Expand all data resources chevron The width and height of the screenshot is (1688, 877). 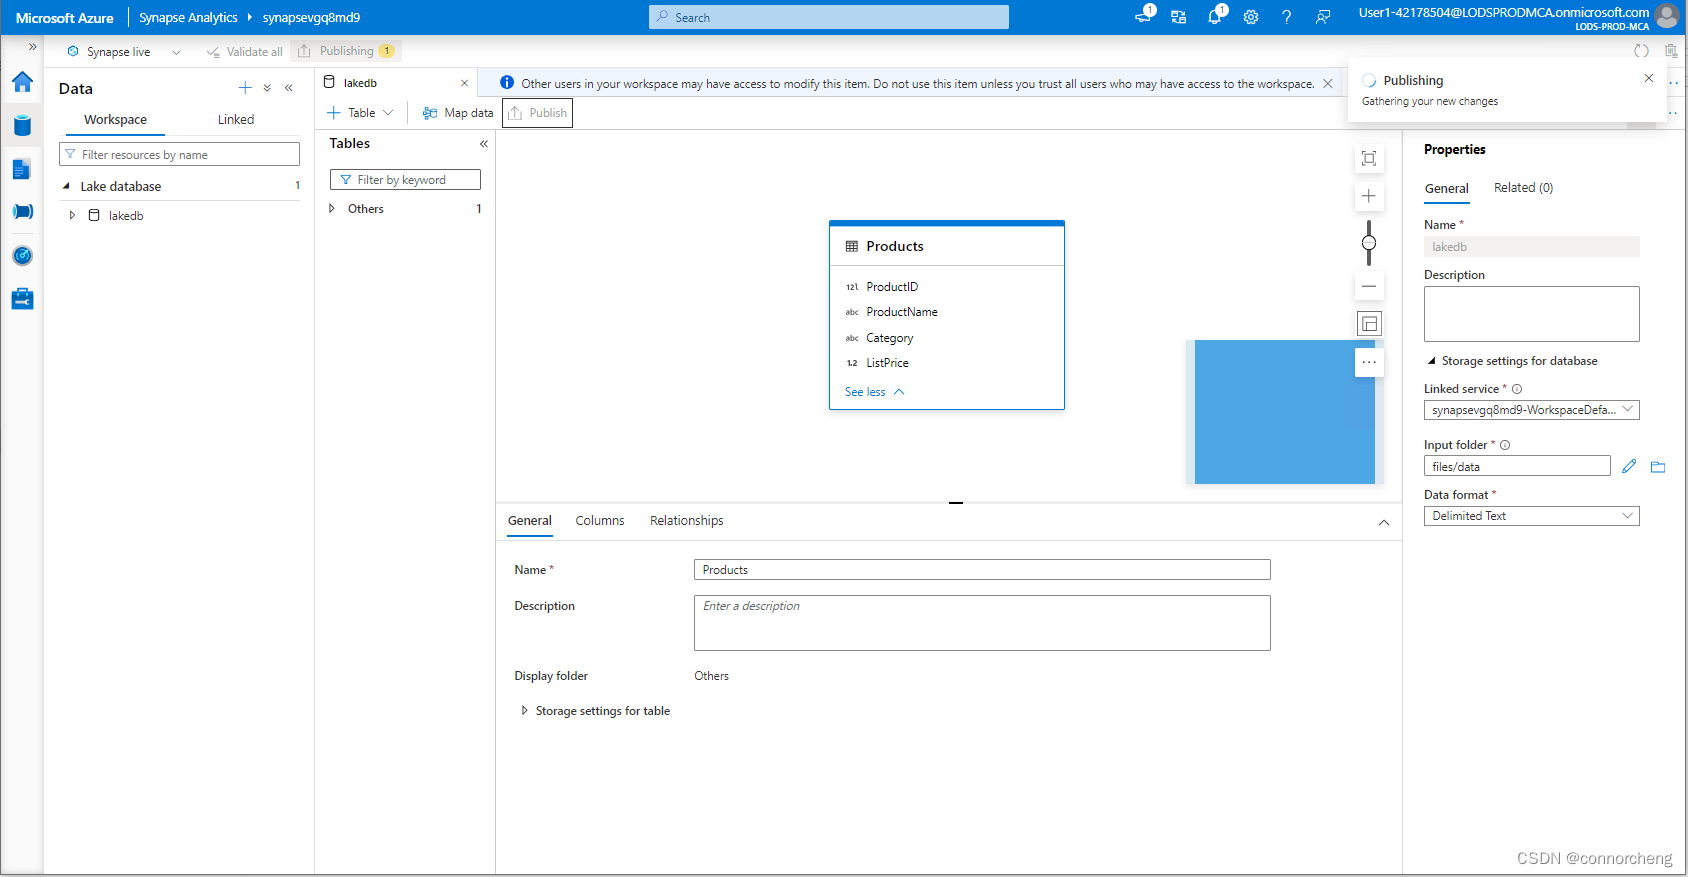[x=267, y=88]
